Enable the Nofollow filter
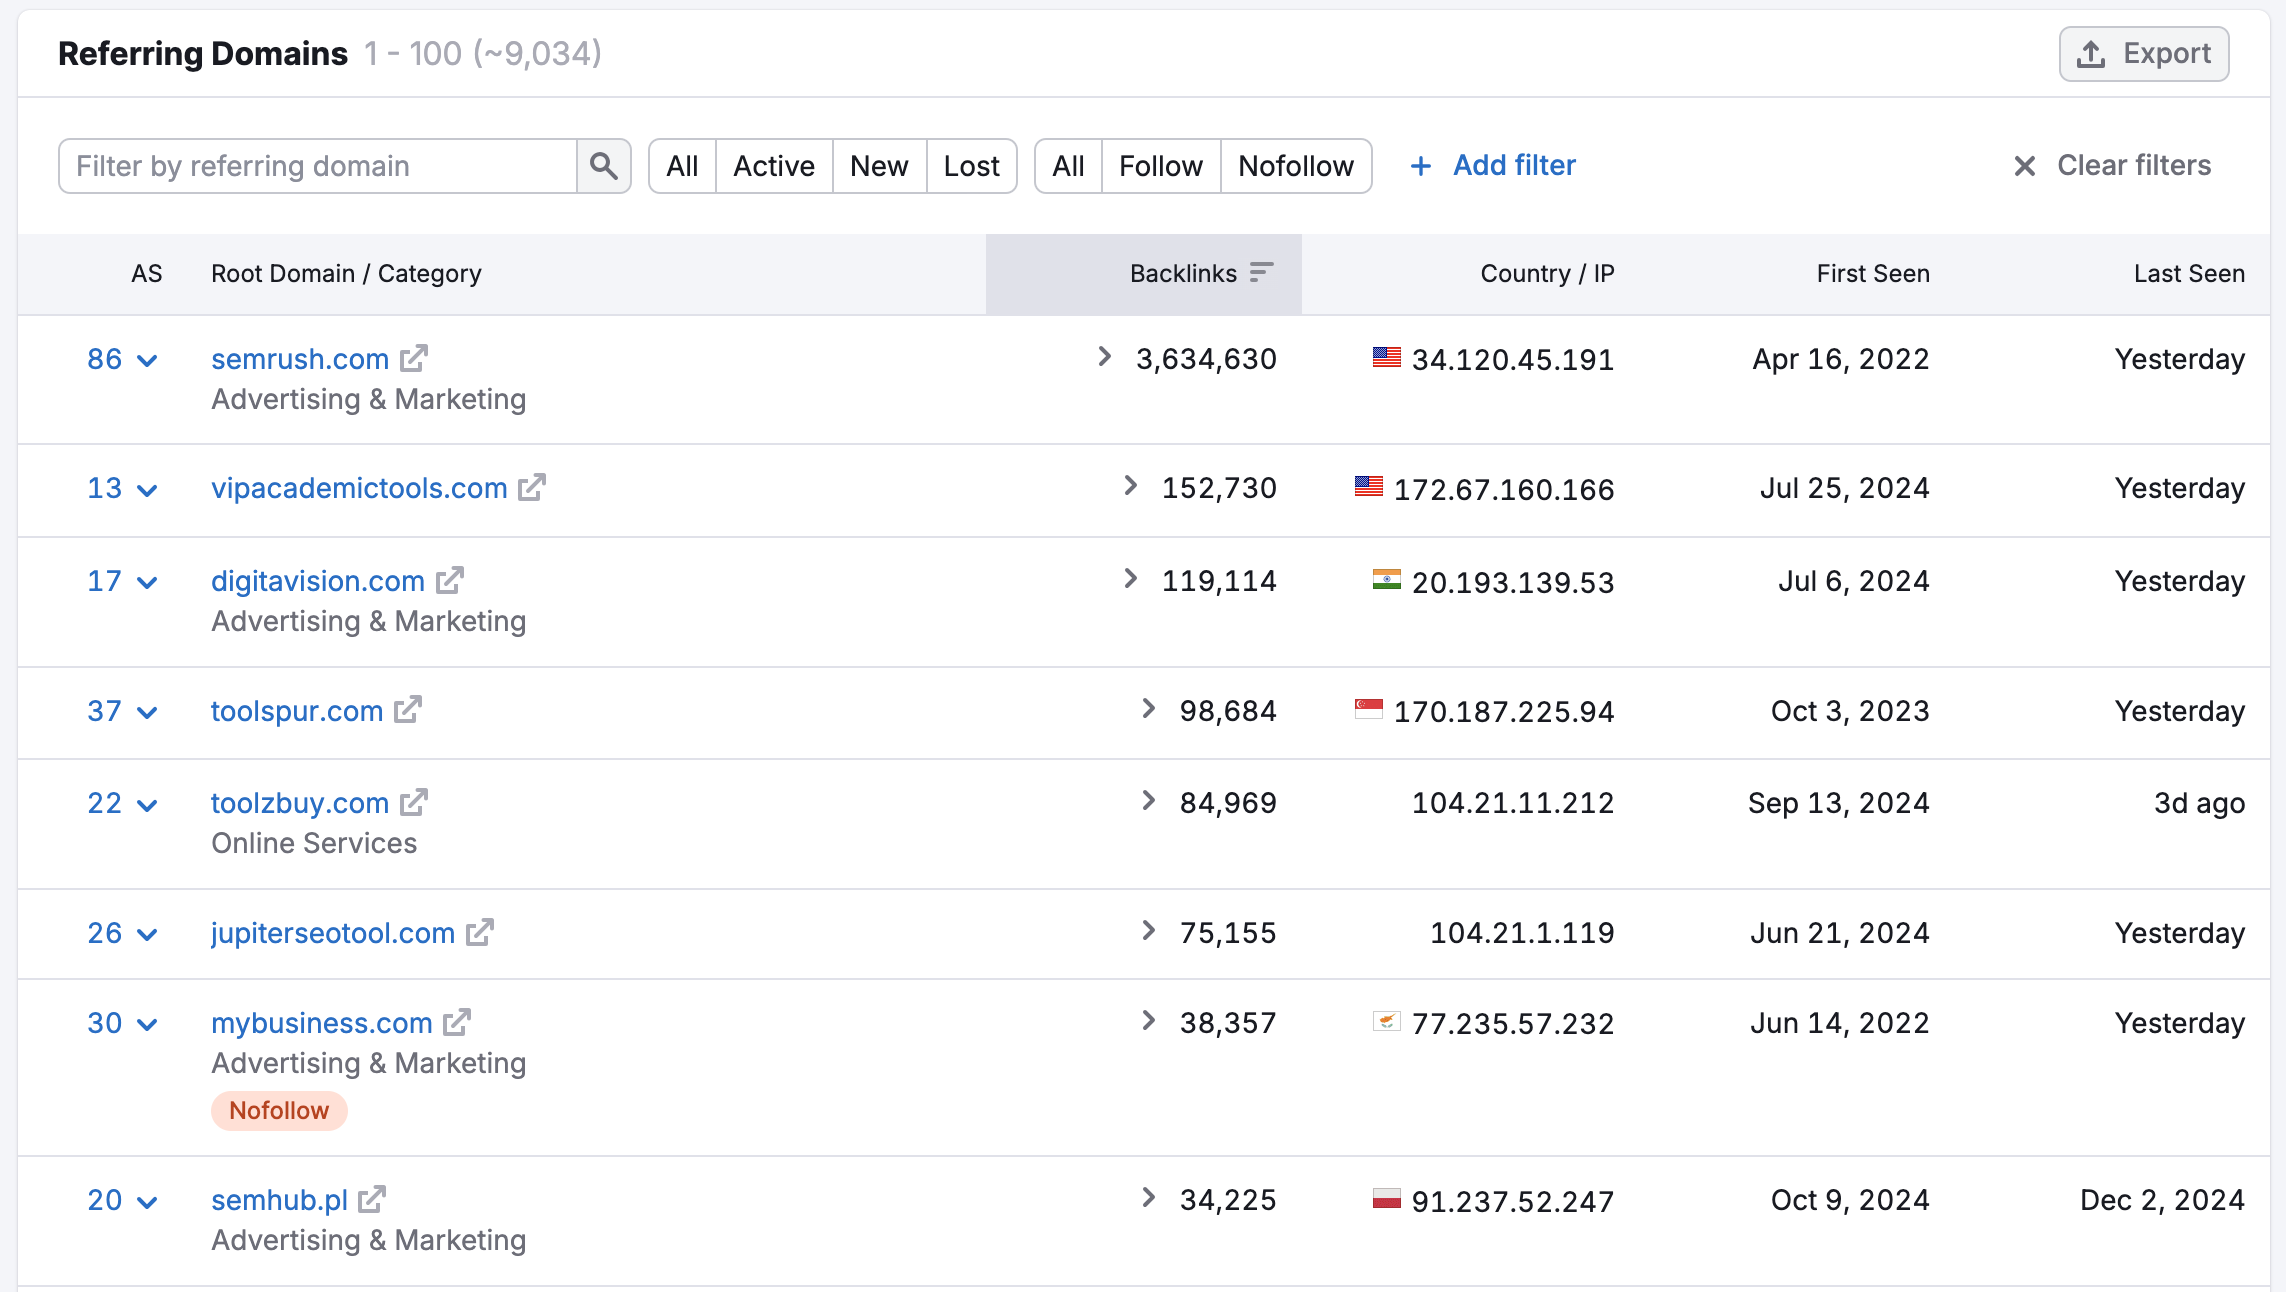The width and height of the screenshot is (2286, 1292). (x=1296, y=165)
